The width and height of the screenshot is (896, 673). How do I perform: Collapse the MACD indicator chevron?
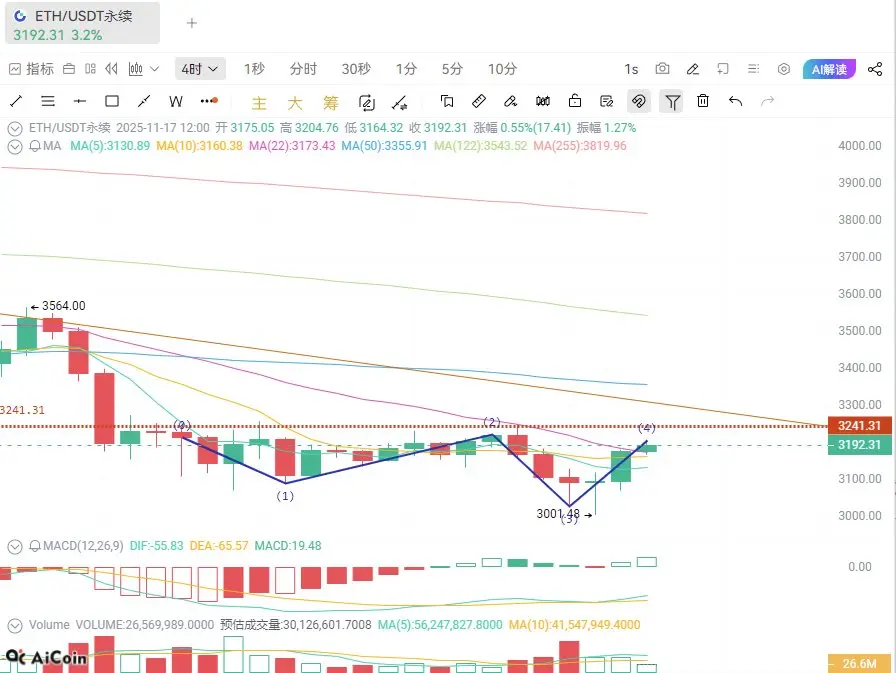(x=15, y=547)
